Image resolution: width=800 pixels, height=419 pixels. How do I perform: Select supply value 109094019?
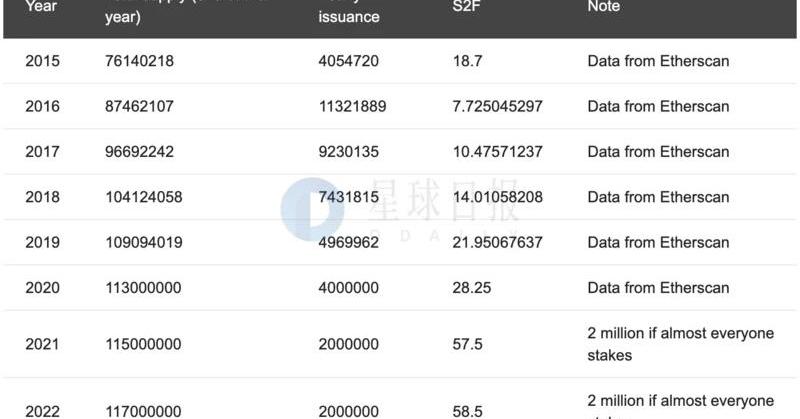(143, 243)
